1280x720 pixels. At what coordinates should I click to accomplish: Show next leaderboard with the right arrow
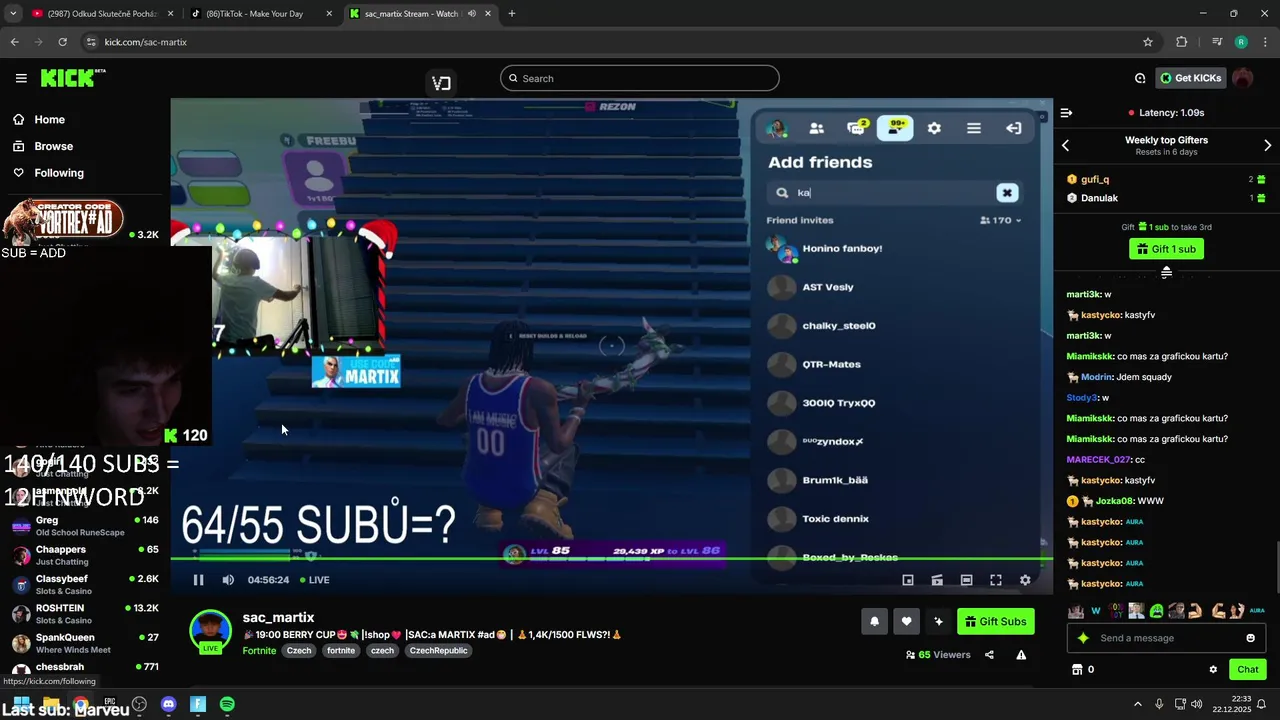pyautogui.click(x=1267, y=146)
